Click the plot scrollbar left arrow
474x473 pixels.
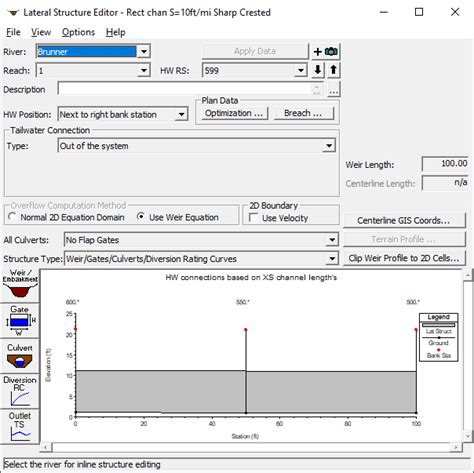(x=46, y=447)
